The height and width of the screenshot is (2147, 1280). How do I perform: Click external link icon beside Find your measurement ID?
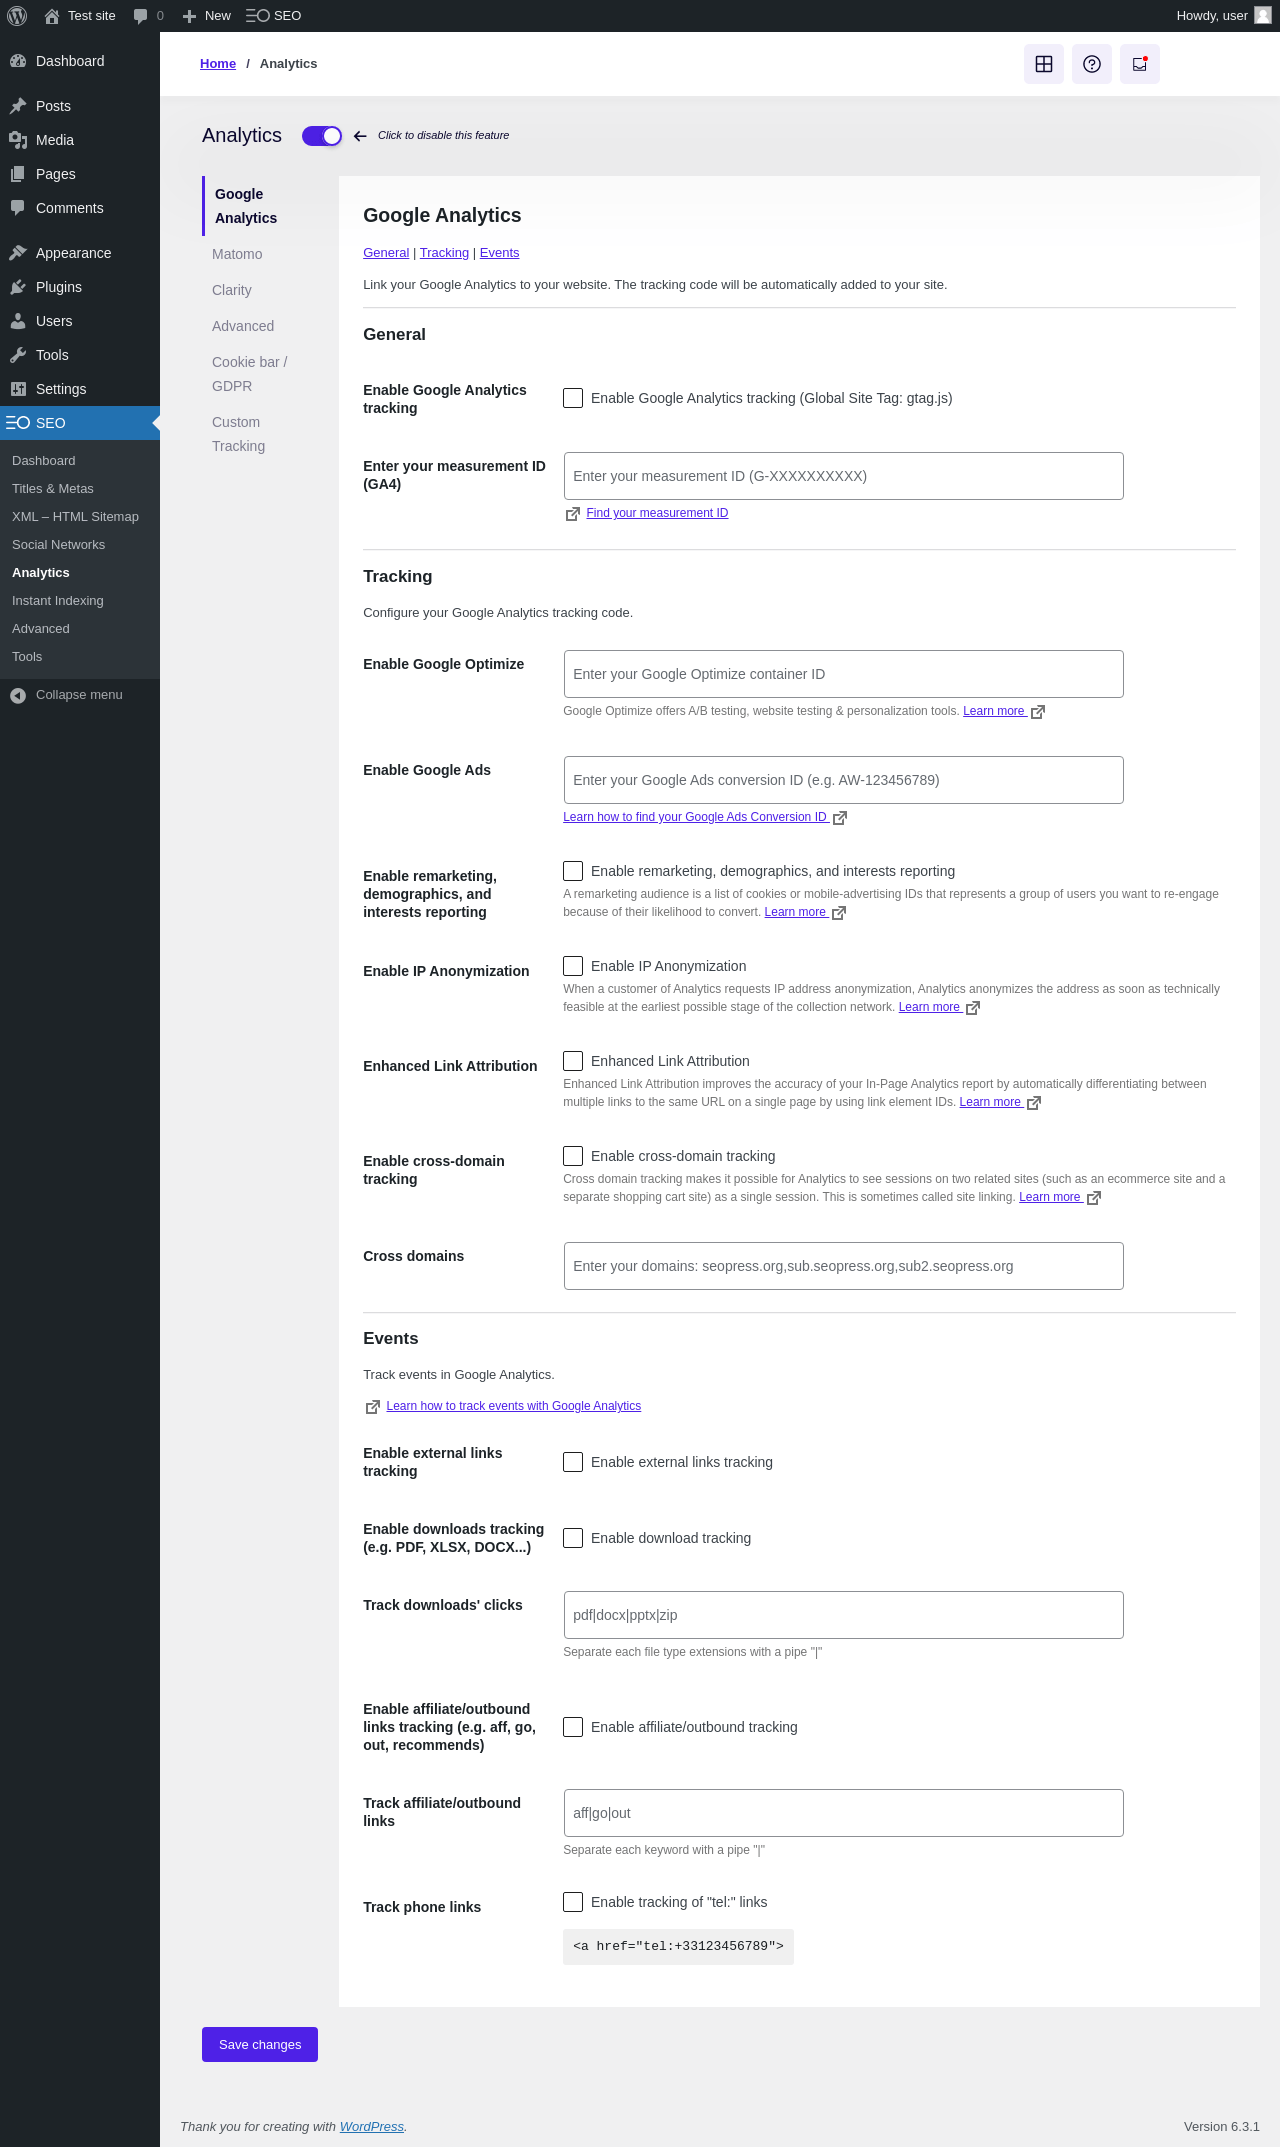[573, 514]
